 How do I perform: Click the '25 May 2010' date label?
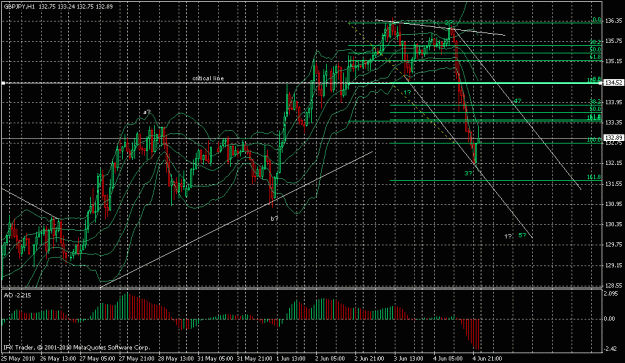[x=18, y=359]
